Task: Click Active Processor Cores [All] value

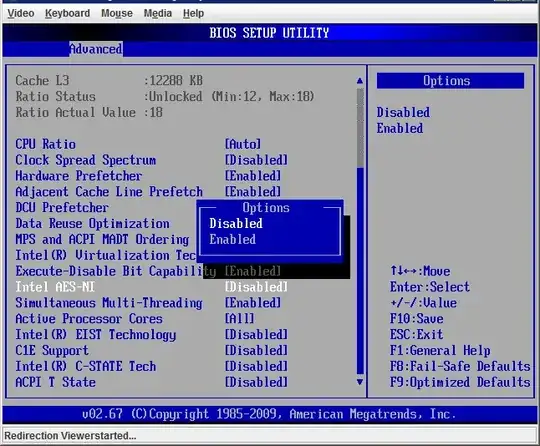Action: (x=240, y=319)
